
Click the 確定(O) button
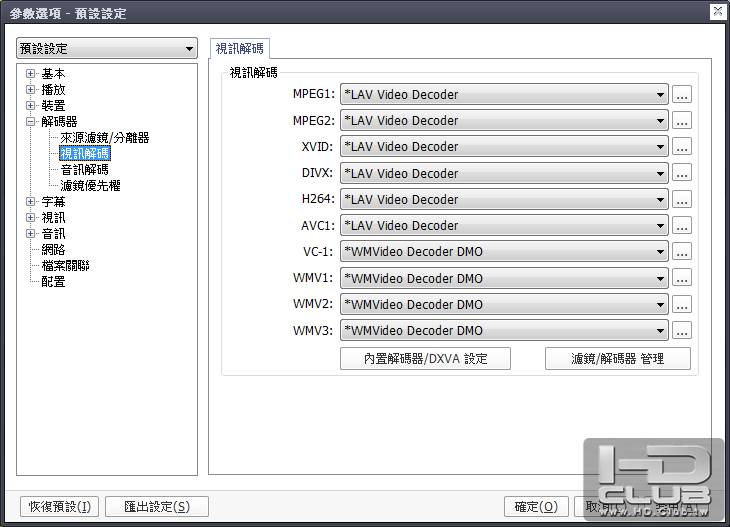point(536,507)
